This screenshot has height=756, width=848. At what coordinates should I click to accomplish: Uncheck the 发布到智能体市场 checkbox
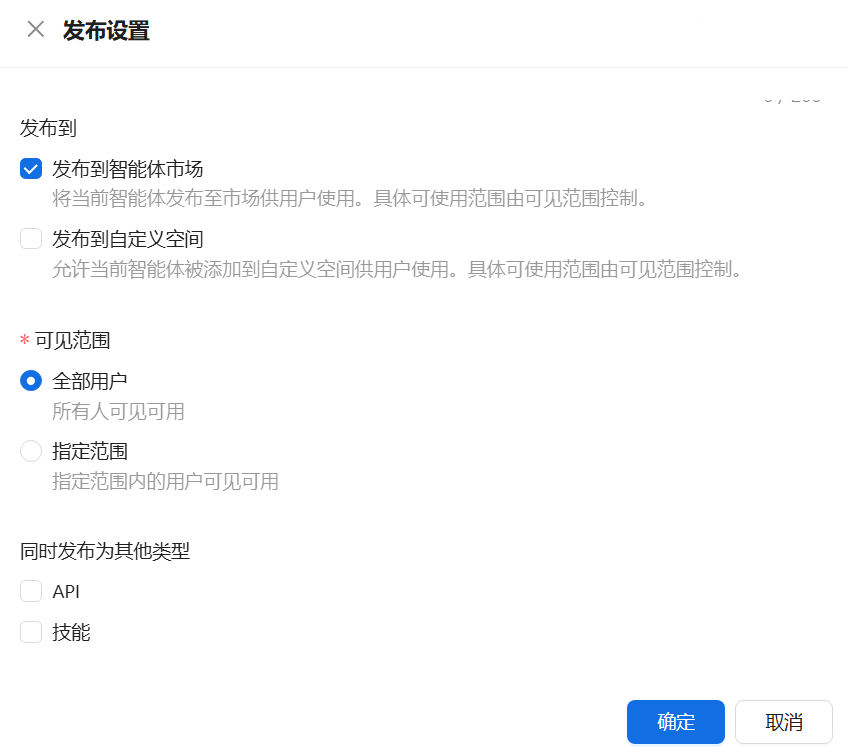tap(31, 169)
